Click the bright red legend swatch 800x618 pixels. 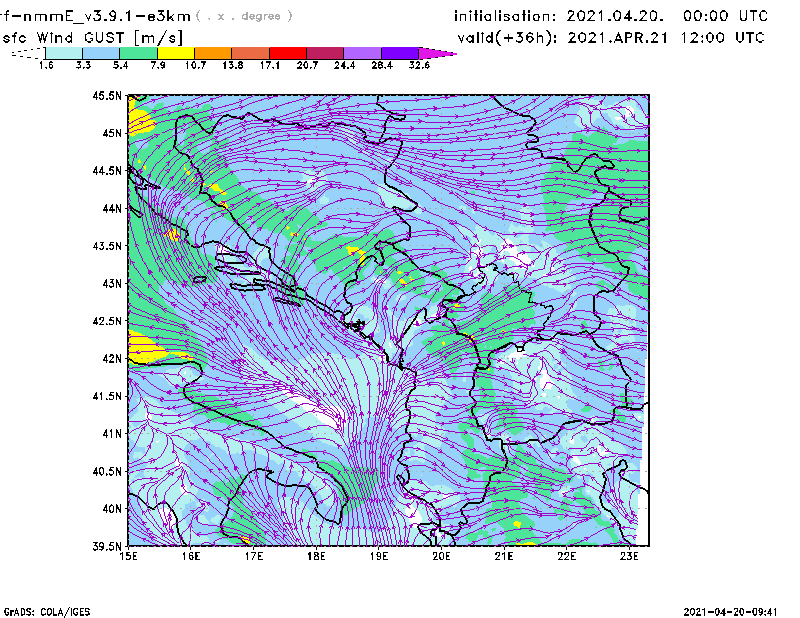coord(288,53)
